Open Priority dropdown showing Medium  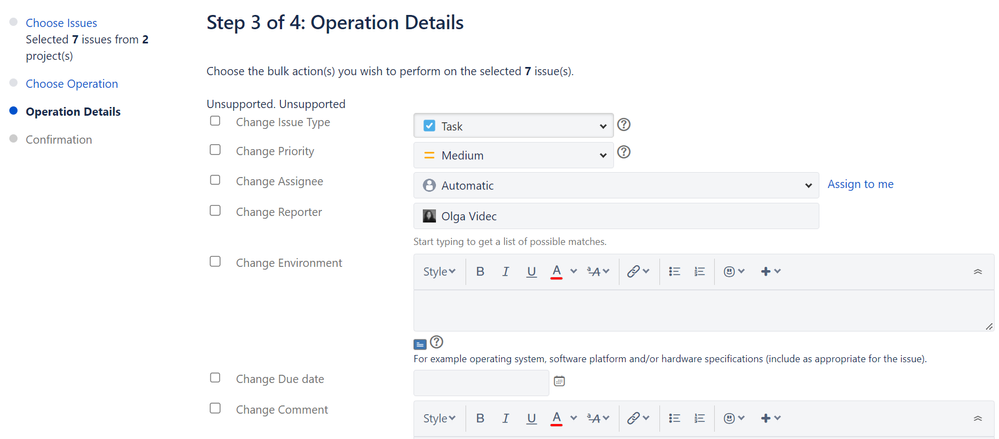514,155
